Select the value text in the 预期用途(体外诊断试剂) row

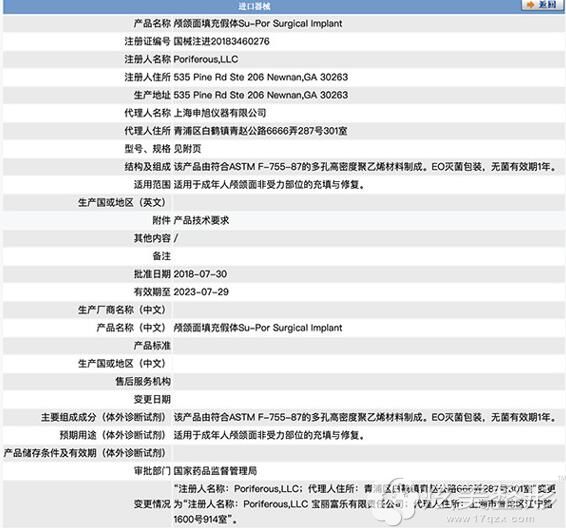pos(270,436)
